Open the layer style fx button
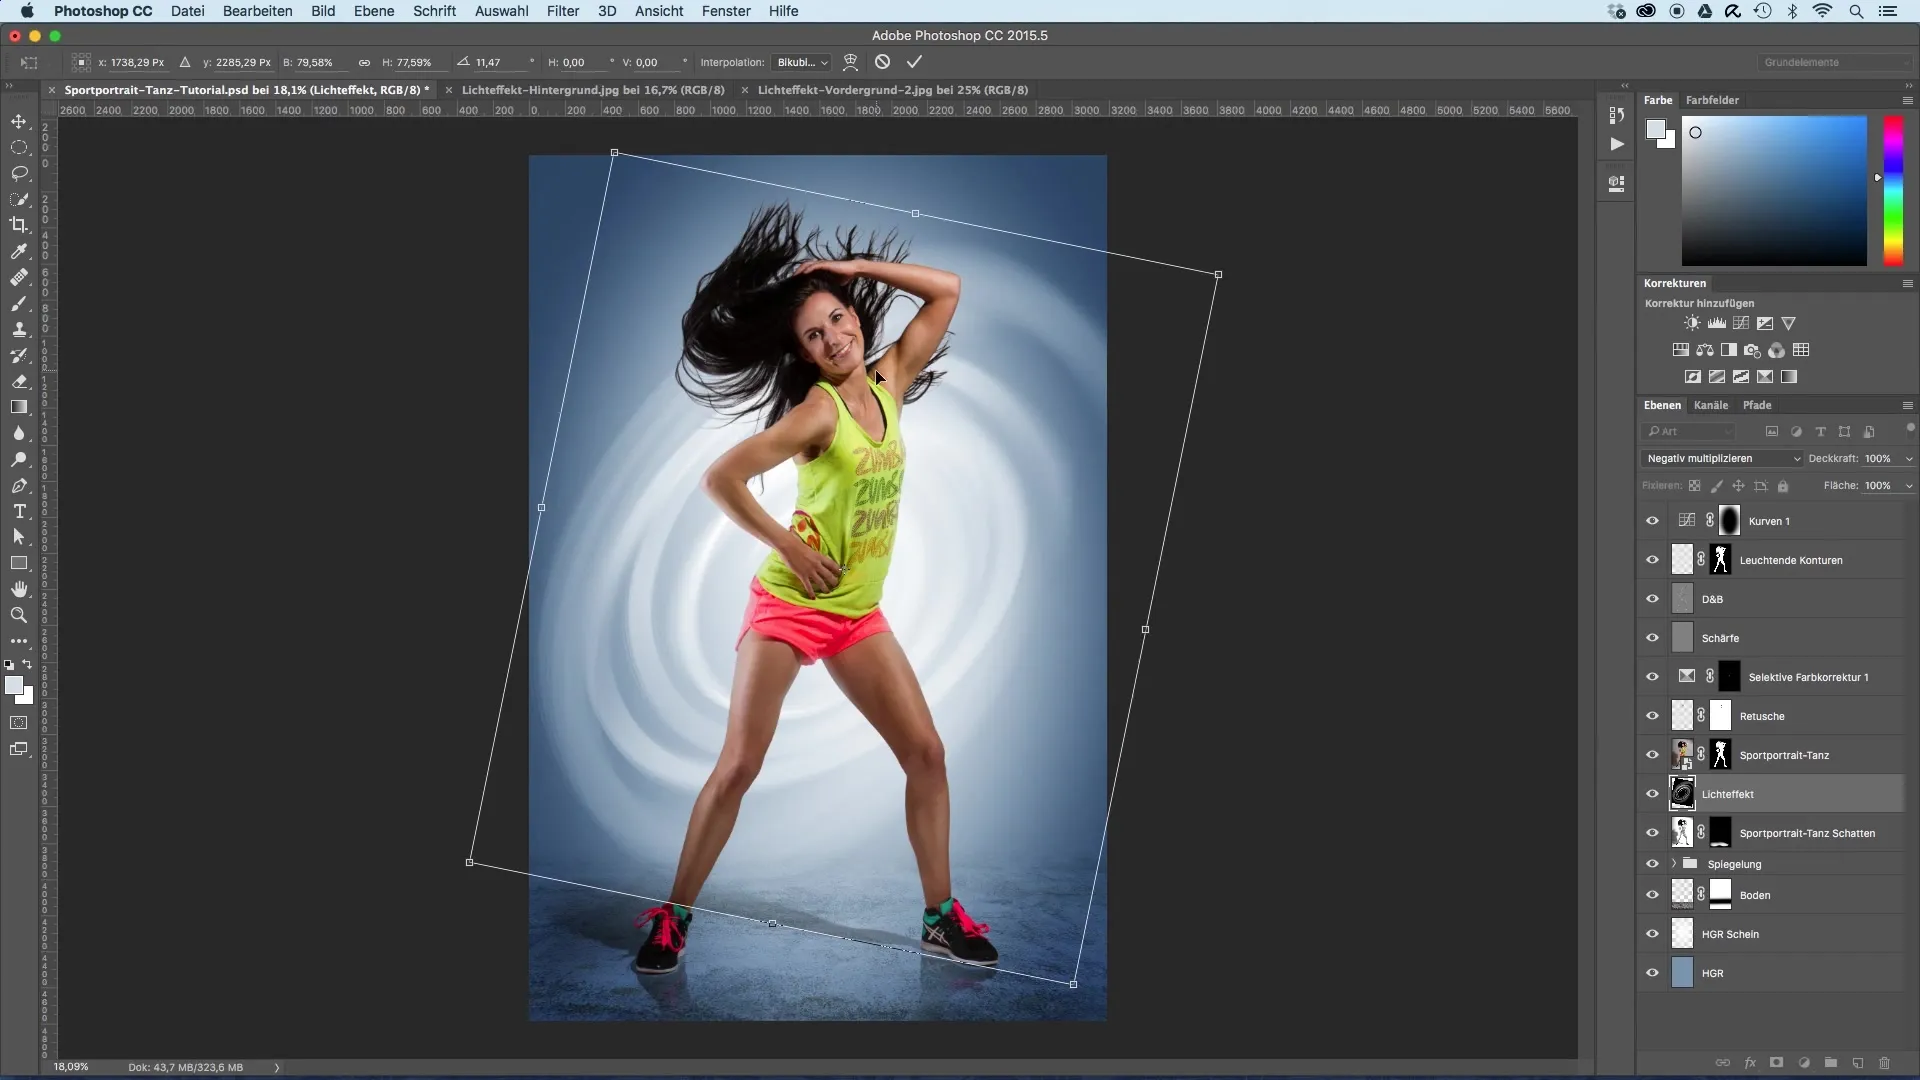1920x1080 pixels. click(1750, 1063)
